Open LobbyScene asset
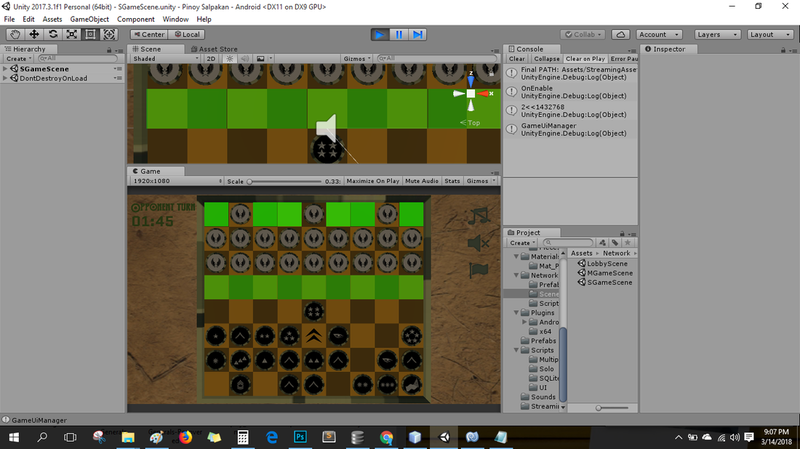Screen dimensions: 800x449 click(602, 263)
